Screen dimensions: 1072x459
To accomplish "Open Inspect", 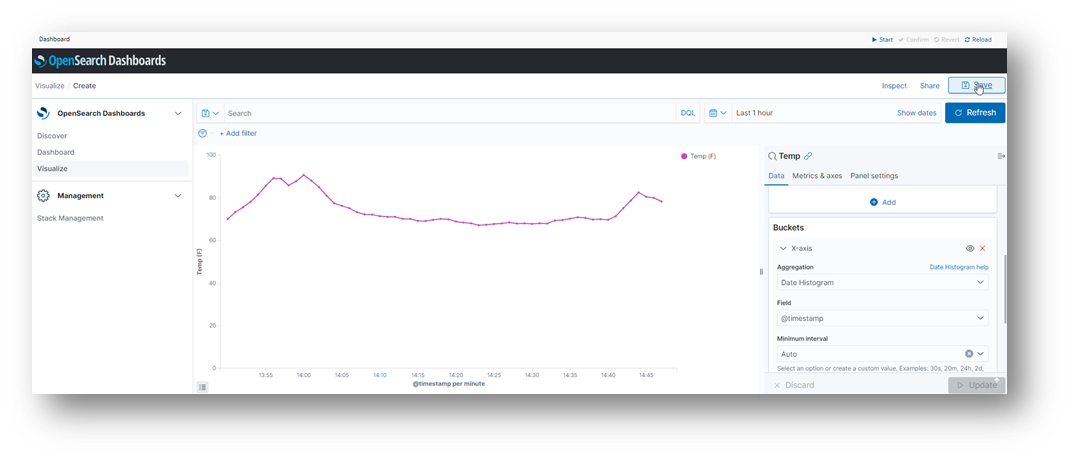I will 894,86.
